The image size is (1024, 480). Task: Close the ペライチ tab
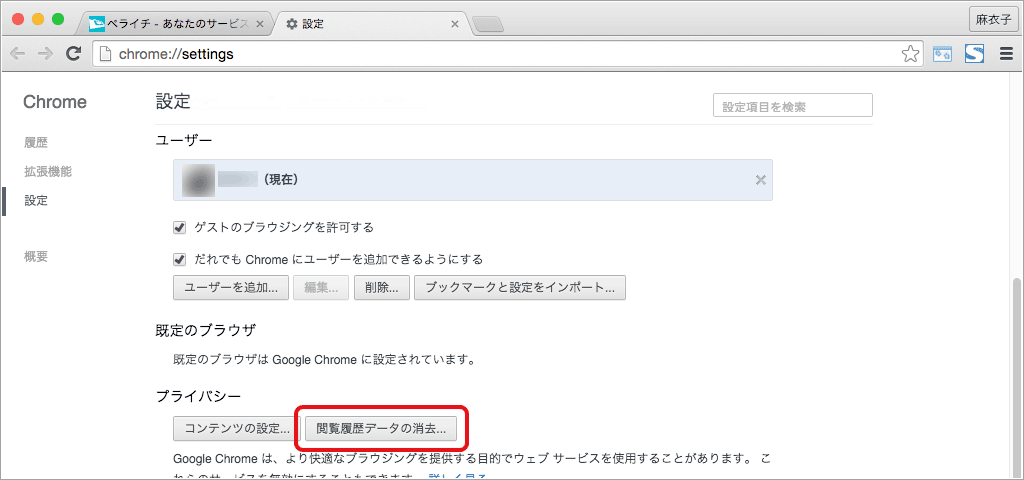[x=260, y=24]
